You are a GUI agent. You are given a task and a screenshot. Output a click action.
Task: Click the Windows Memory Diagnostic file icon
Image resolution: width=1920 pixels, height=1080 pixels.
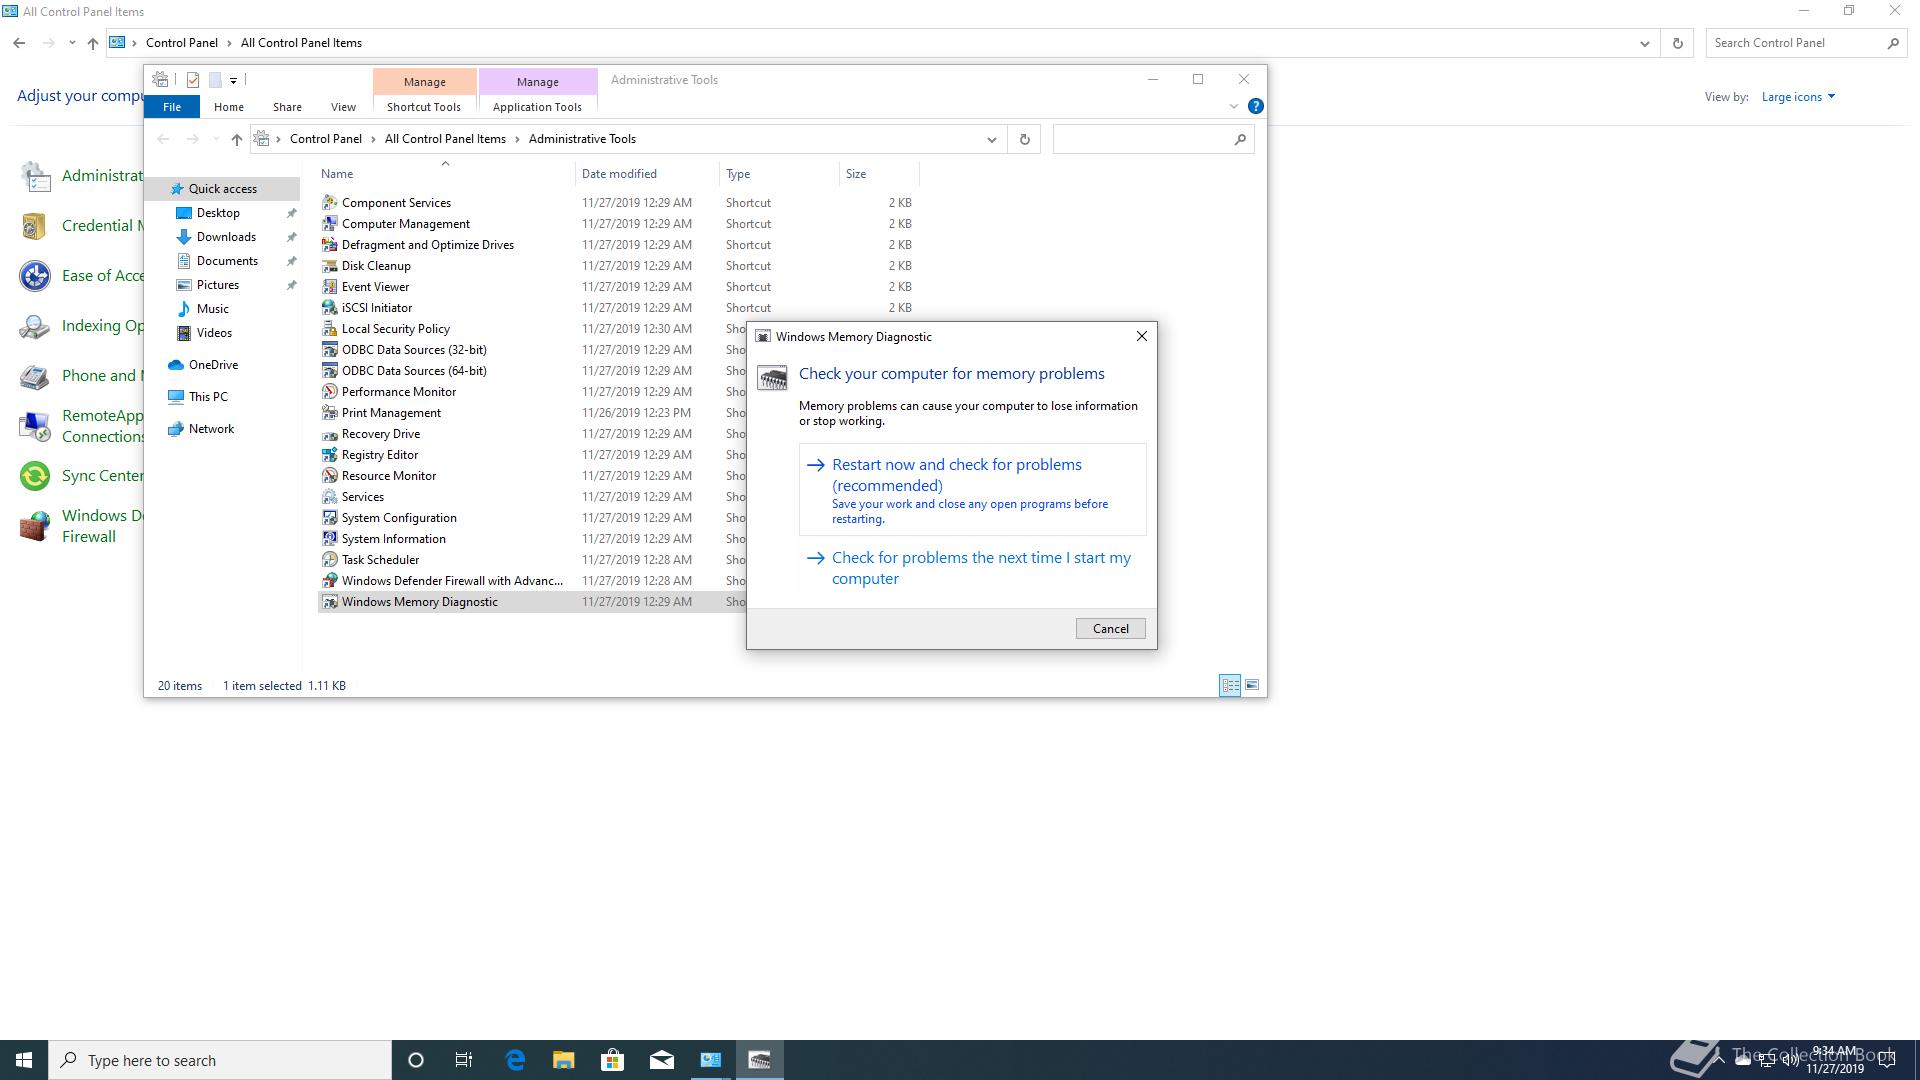(x=329, y=601)
